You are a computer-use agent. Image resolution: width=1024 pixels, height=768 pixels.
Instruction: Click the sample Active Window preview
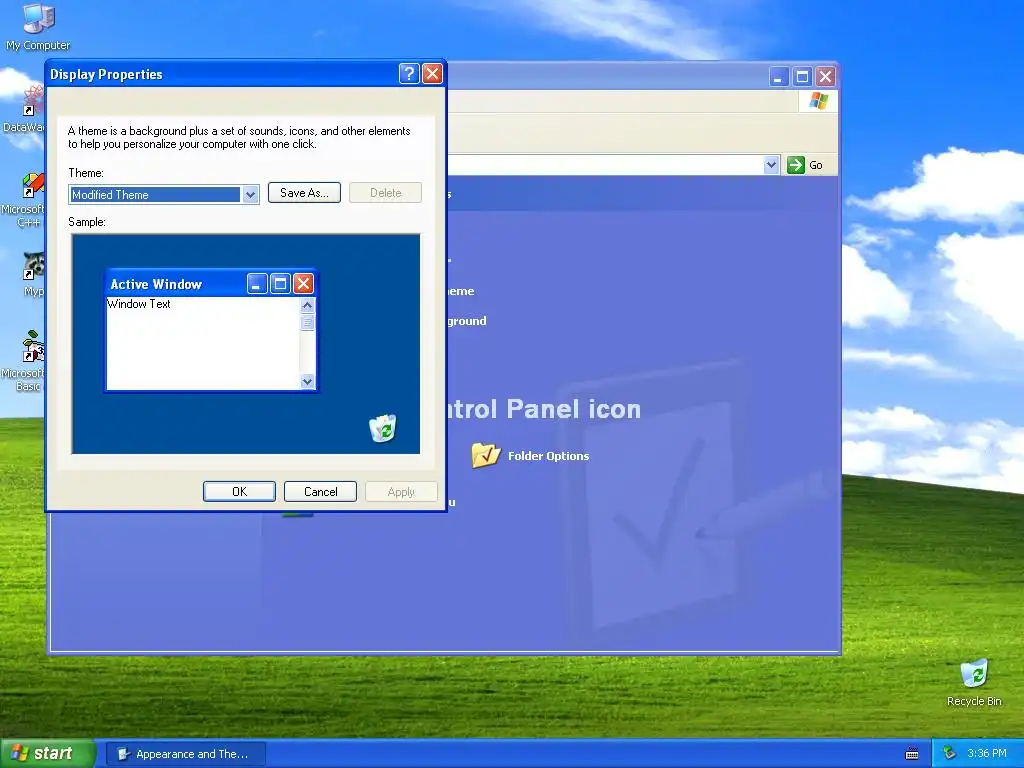(x=211, y=330)
